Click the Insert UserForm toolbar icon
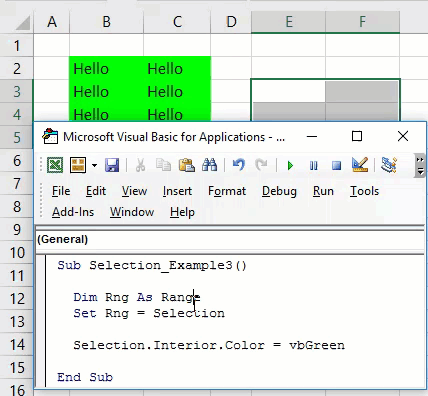Viewport: 428px width, 396px height. pos(78,165)
